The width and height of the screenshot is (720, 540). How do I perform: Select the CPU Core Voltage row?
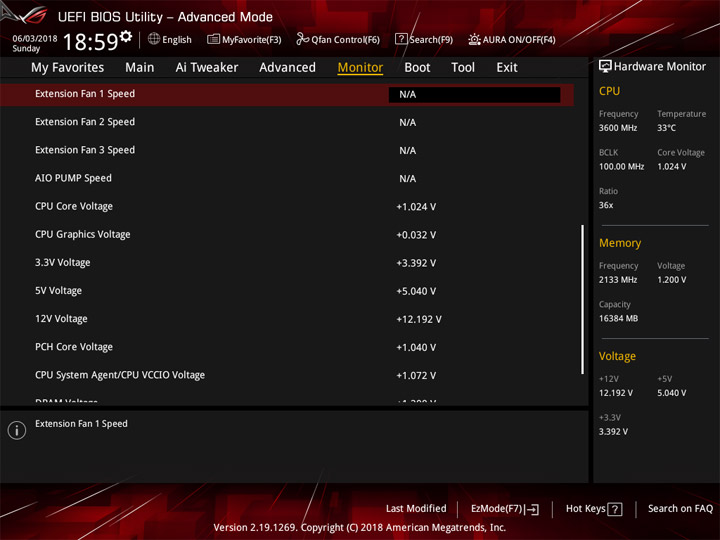tap(287, 207)
